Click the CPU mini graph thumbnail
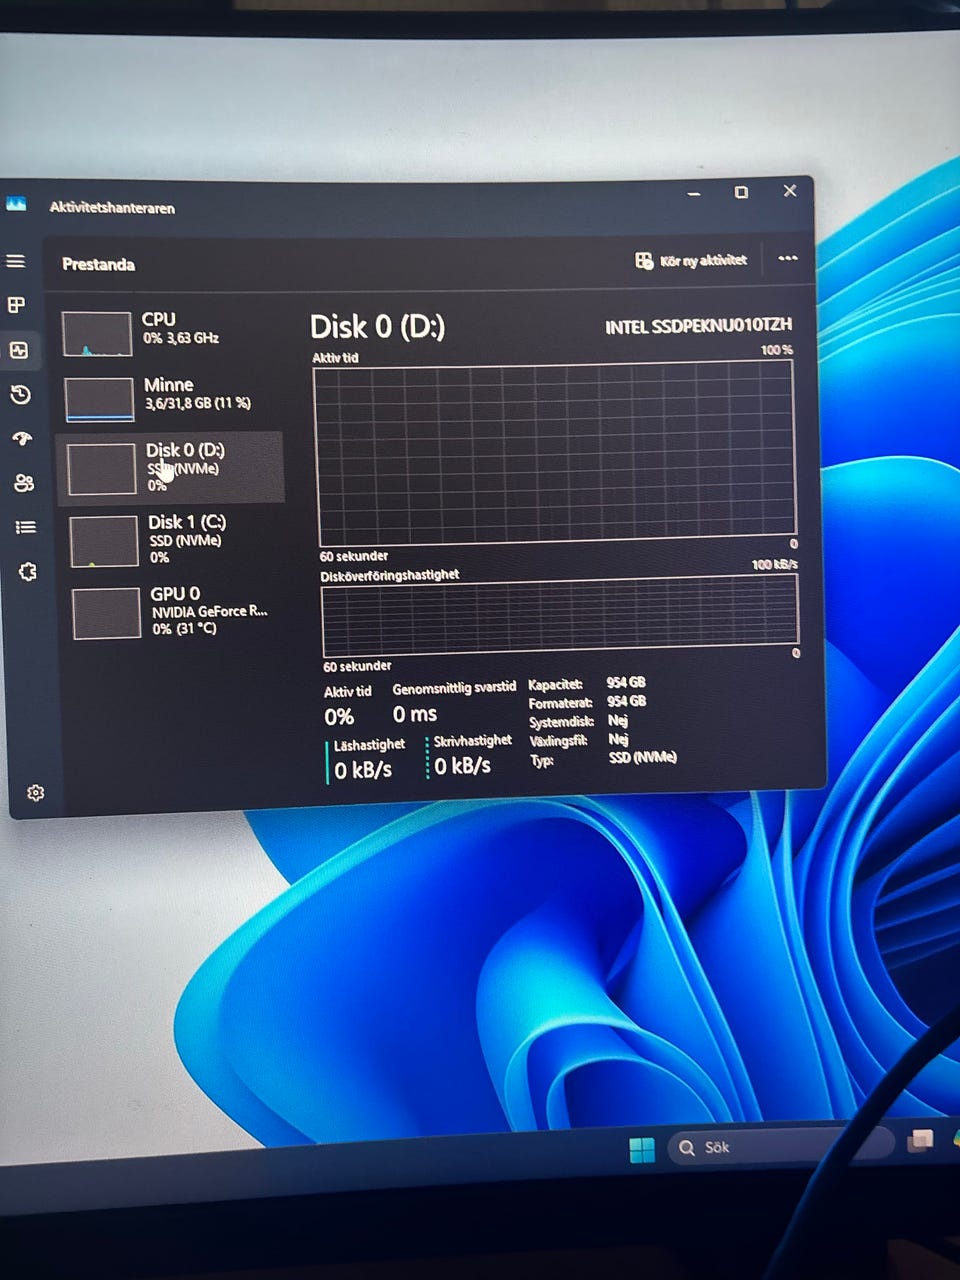The width and height of the screenshot is (960, 1280). pyautogui.click(x=97, y=334)
